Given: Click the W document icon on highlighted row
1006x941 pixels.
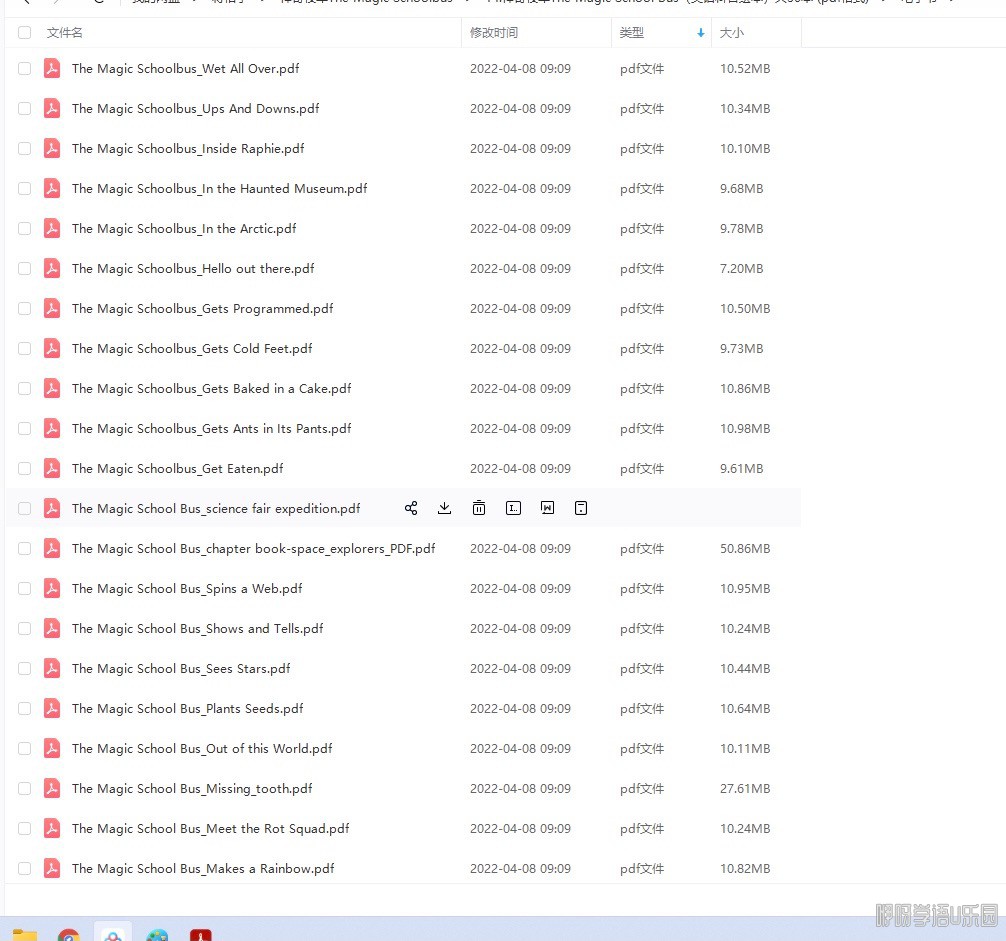Looking at the screenshot, I should point(547,508).
